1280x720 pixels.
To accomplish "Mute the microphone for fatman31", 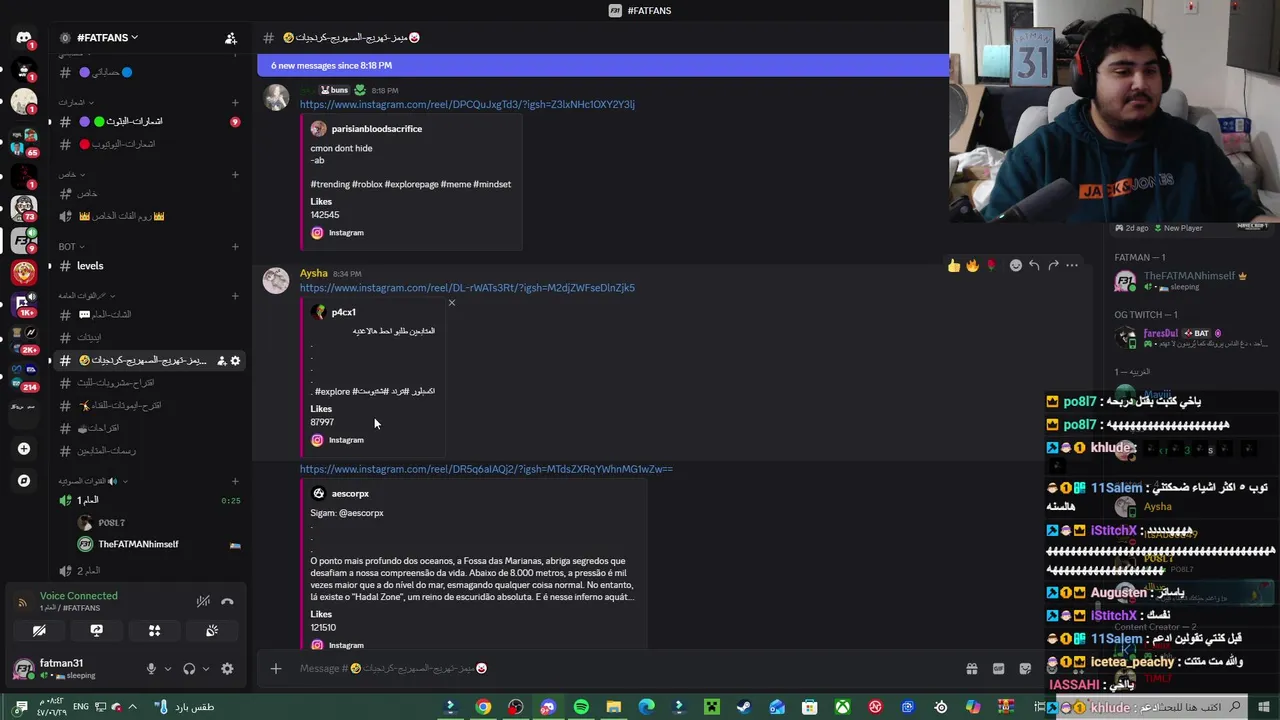I will 151,669.
